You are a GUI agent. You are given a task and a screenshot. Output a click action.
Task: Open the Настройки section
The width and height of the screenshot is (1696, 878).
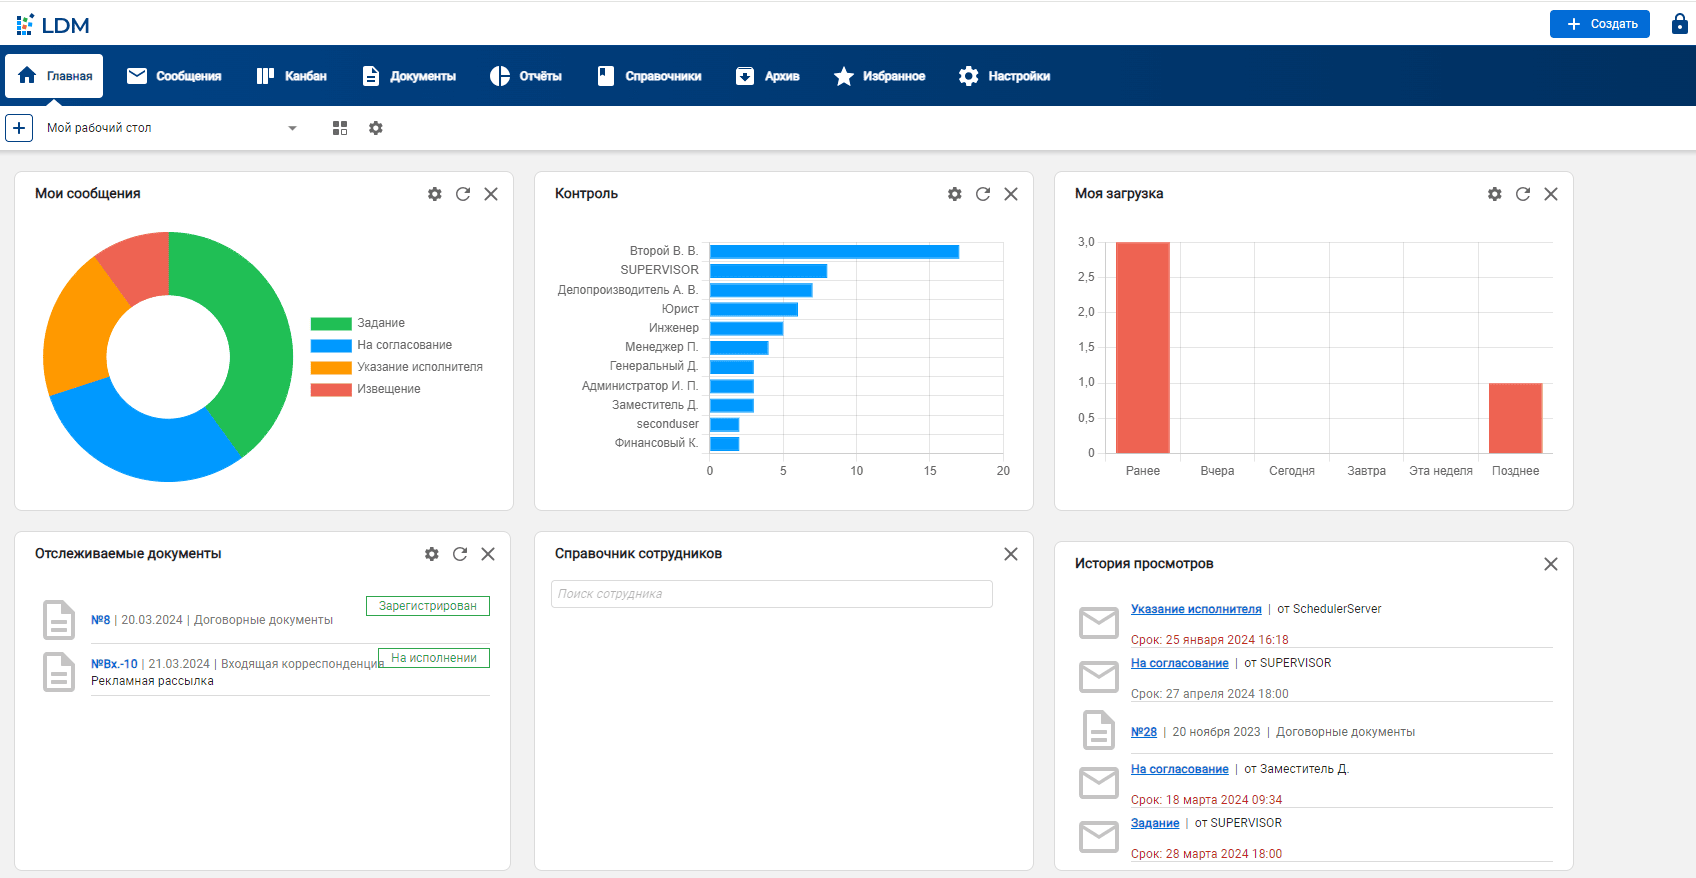[1004, 76]
